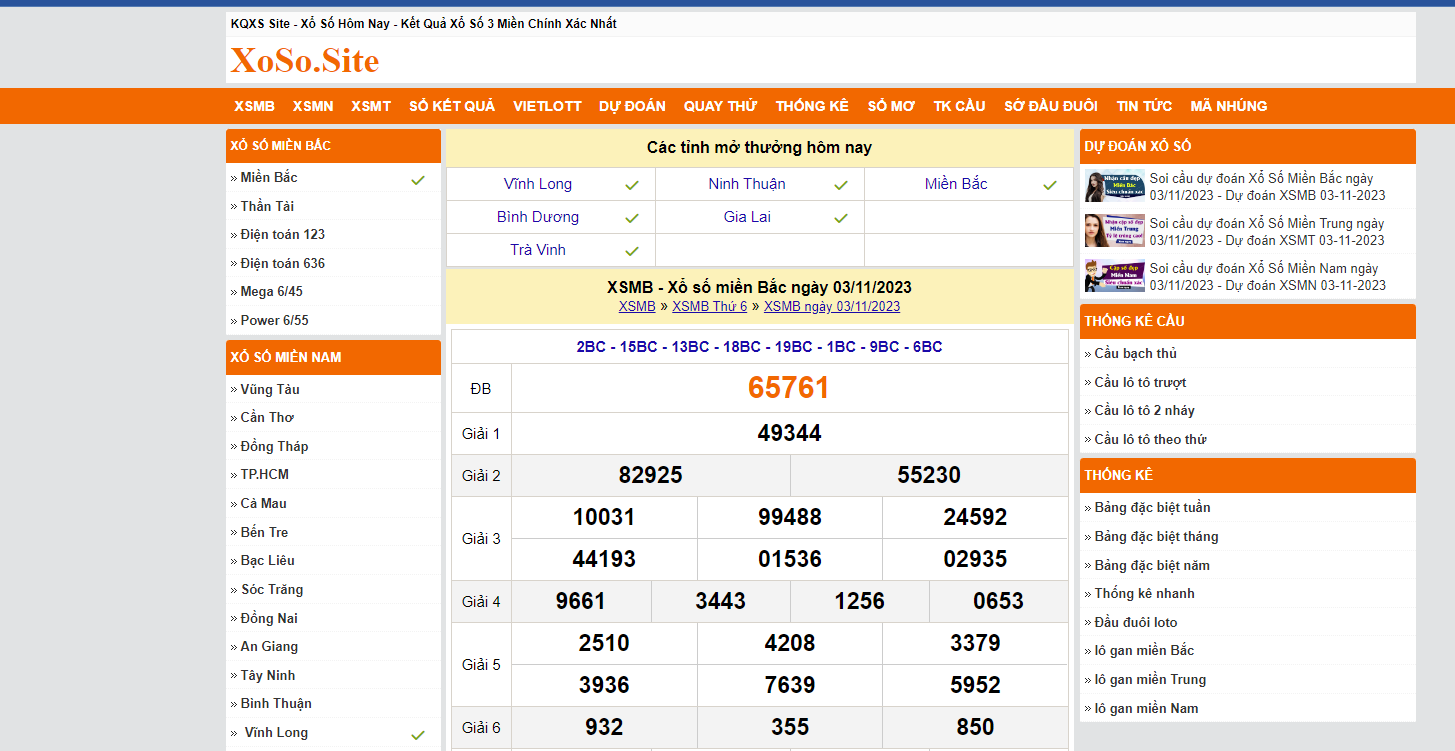This screenshot has height=751, width=1455.
Task: Click the green checkmark beside Vĩnh Long
Action: point(632,185)
